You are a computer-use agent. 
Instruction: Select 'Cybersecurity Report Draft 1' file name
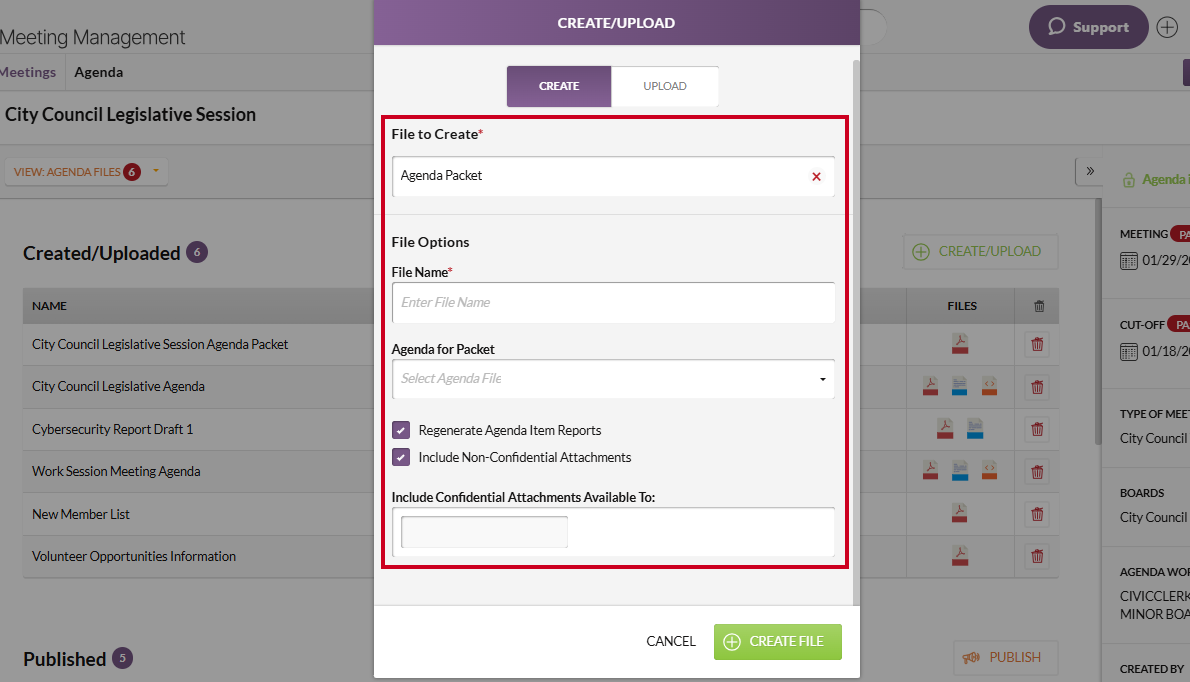click(112, 429)
